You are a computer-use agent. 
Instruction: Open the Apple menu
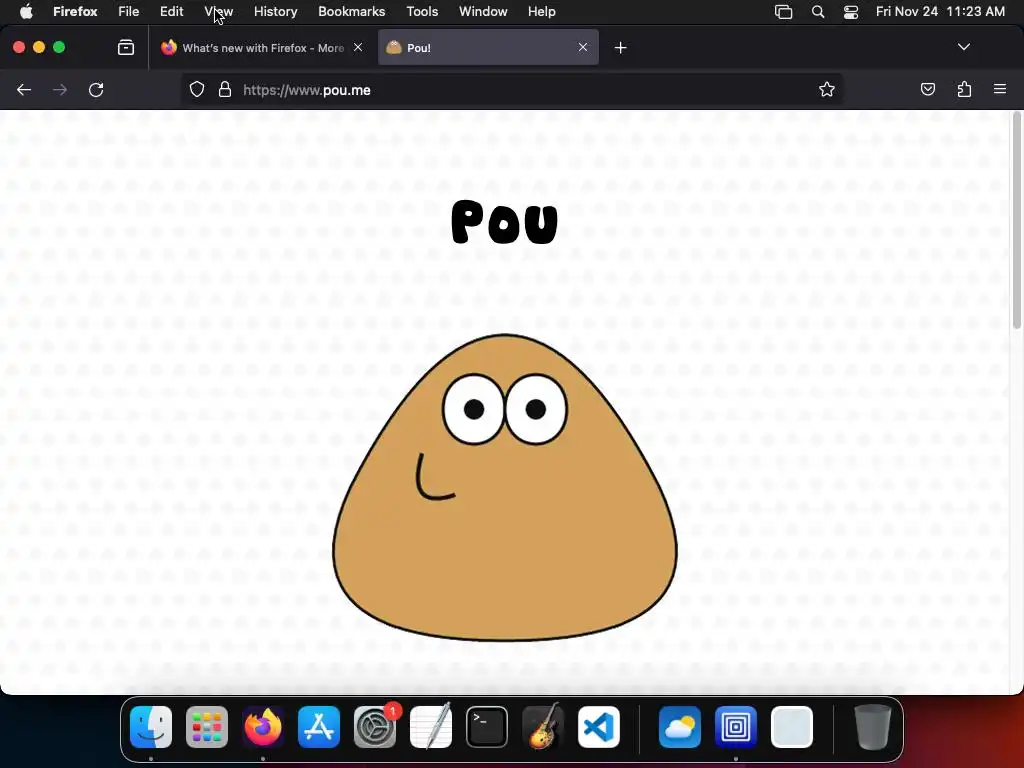26,11
